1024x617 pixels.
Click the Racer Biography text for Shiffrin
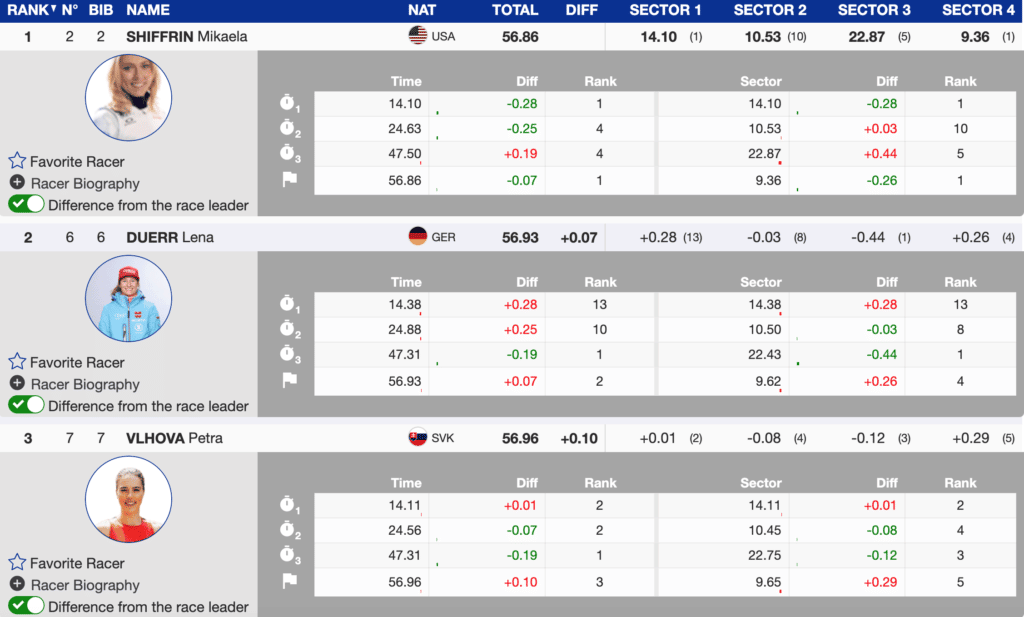[x=85, y=183]
